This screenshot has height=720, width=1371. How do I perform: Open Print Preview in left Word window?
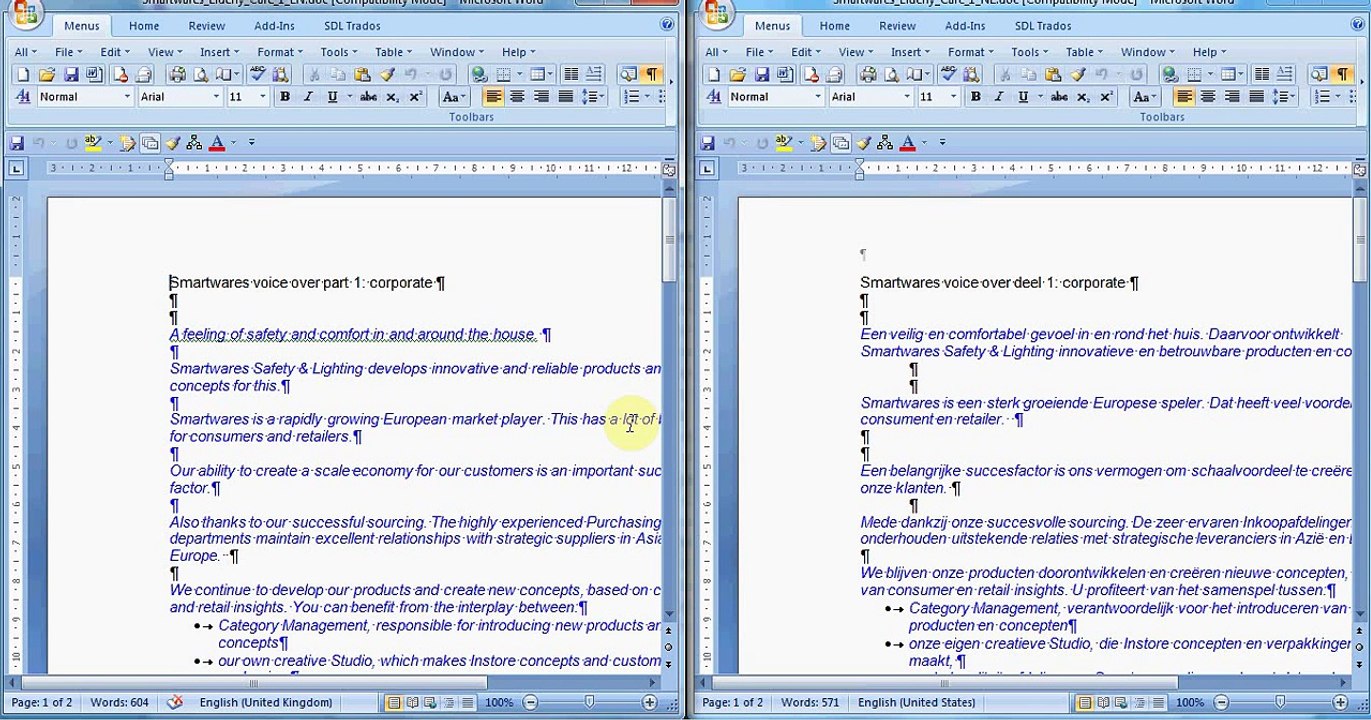(x=201, y=74)
